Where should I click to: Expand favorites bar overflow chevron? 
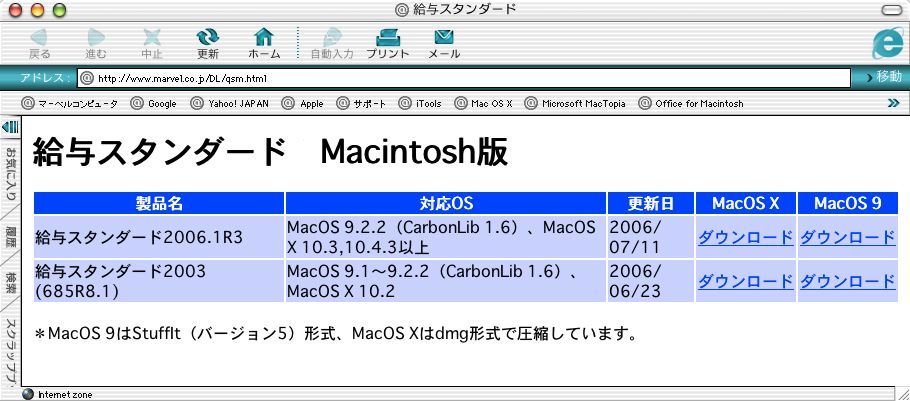coord(893,103)
